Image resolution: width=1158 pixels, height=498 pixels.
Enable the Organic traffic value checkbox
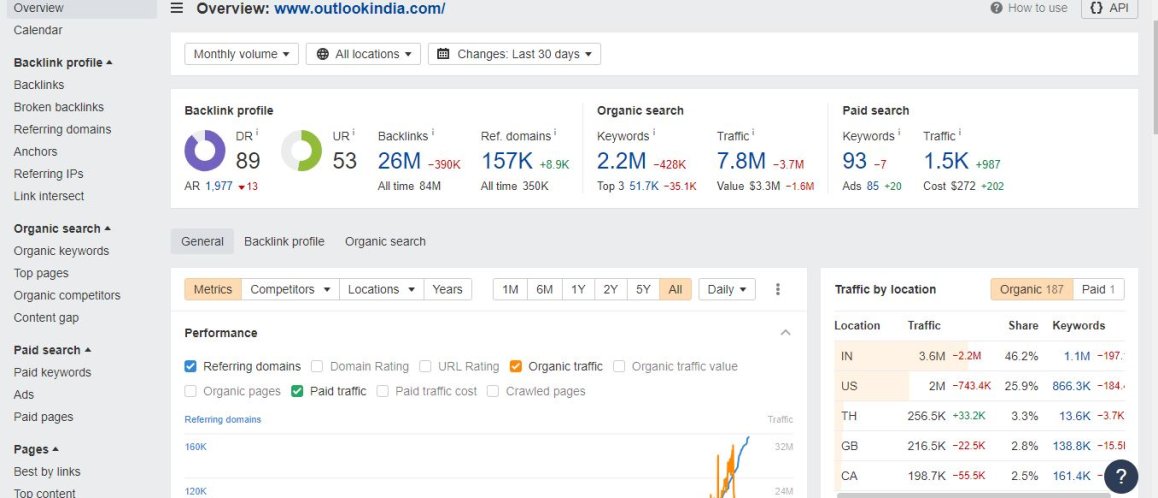tap(619, 366)
